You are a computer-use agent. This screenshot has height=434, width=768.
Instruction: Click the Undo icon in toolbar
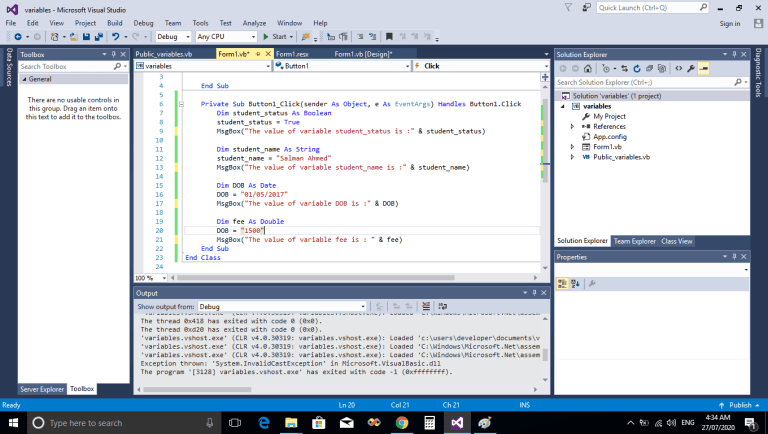117,37
